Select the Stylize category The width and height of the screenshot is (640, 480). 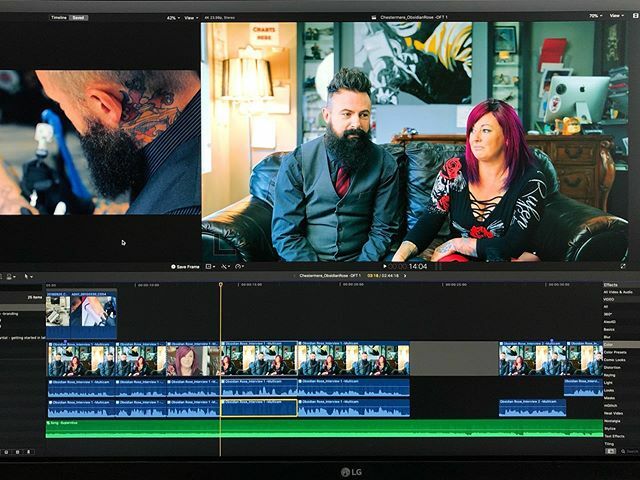click(x=610, y=429)
